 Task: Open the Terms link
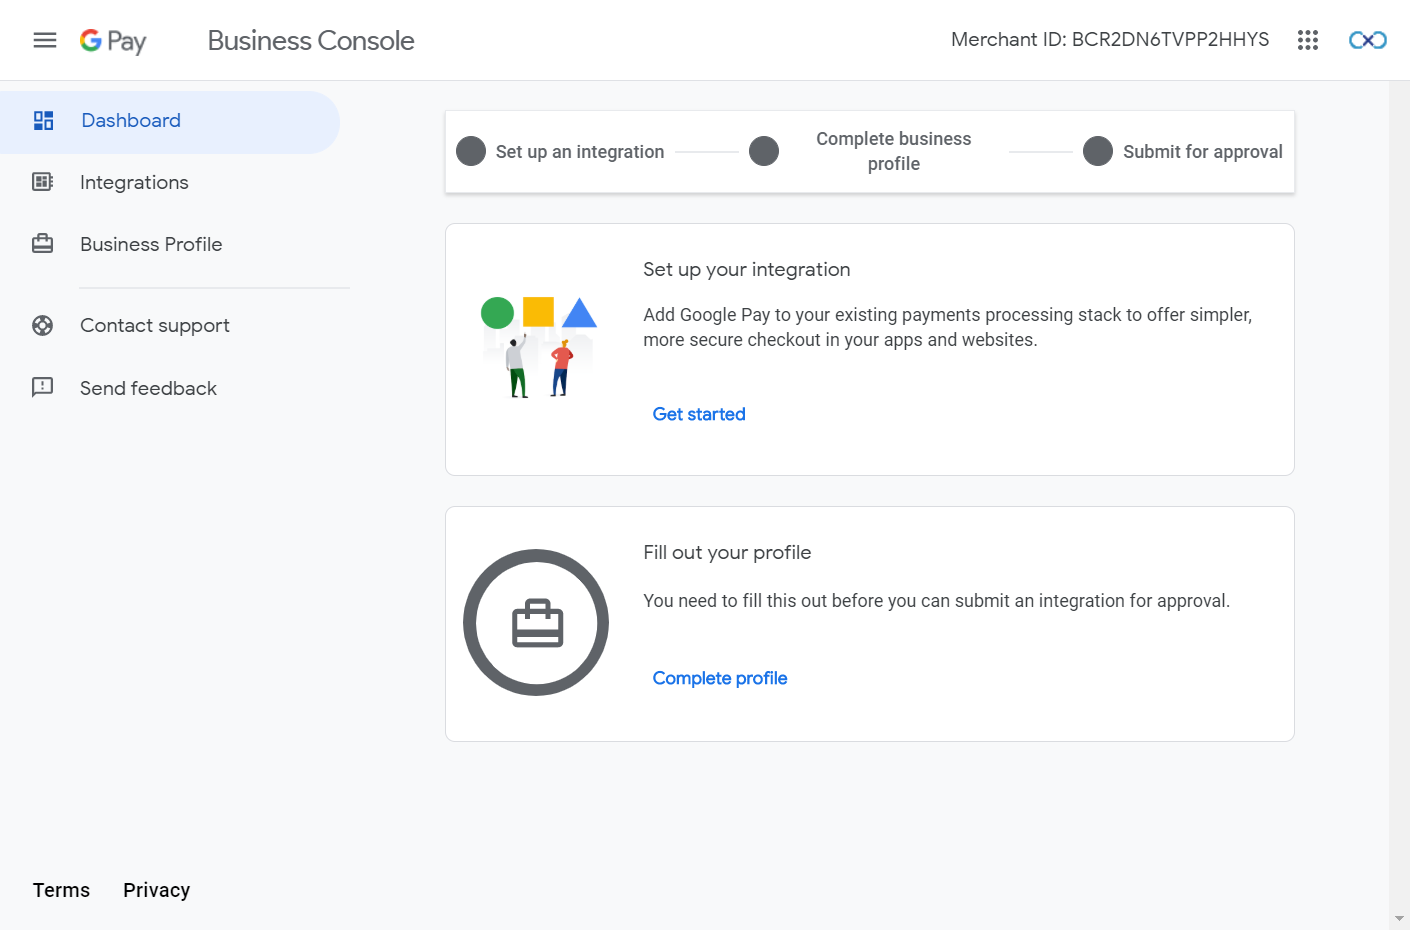click(x=61, y=890)
